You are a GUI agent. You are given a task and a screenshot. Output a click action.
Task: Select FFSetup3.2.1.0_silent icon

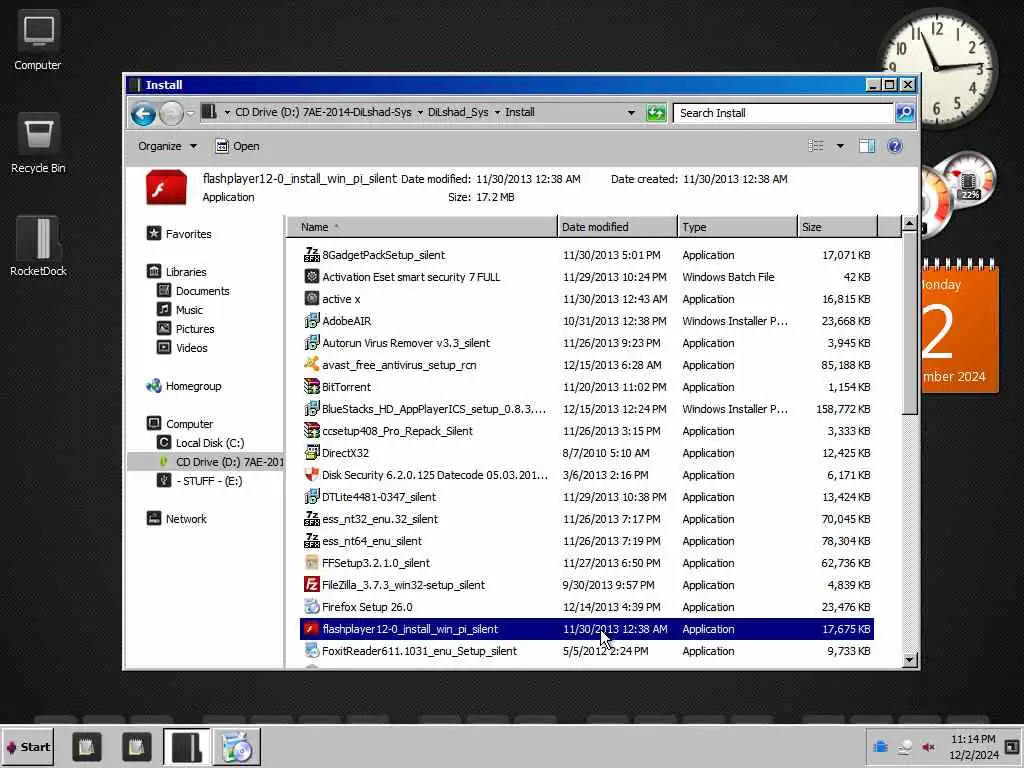(312, 562)
